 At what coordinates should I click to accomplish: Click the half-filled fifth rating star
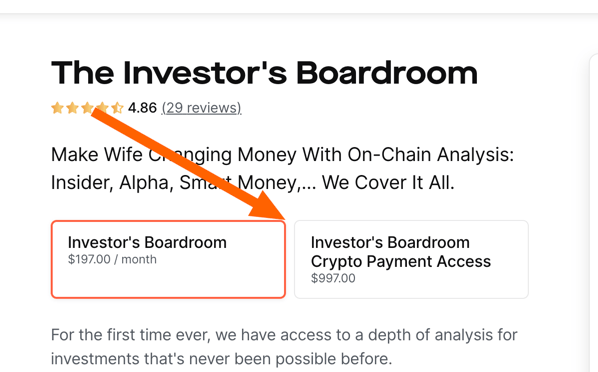[117, 108]
